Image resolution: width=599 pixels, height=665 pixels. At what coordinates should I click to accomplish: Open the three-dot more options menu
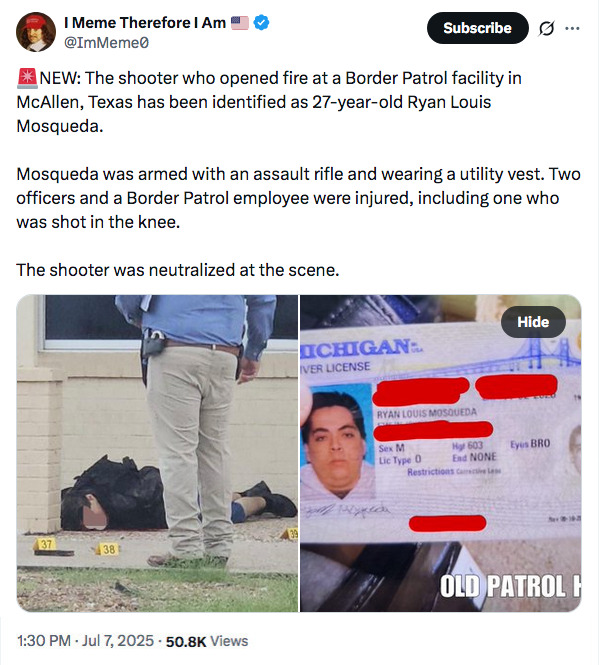click(x=572, y=28)
